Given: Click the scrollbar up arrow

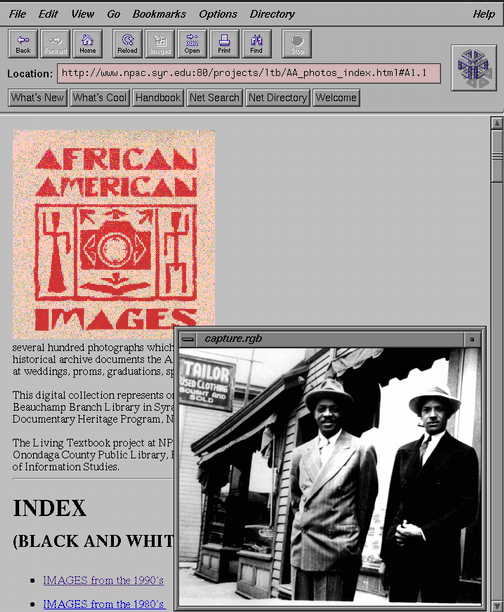Looking at the screenshot, I should point(497,123).
